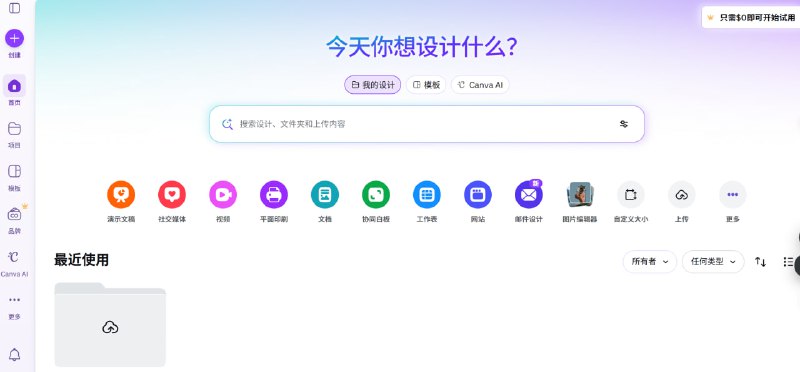Open the Home sidebar item
This screenshot has height=372, width=800.
point(14,86)
